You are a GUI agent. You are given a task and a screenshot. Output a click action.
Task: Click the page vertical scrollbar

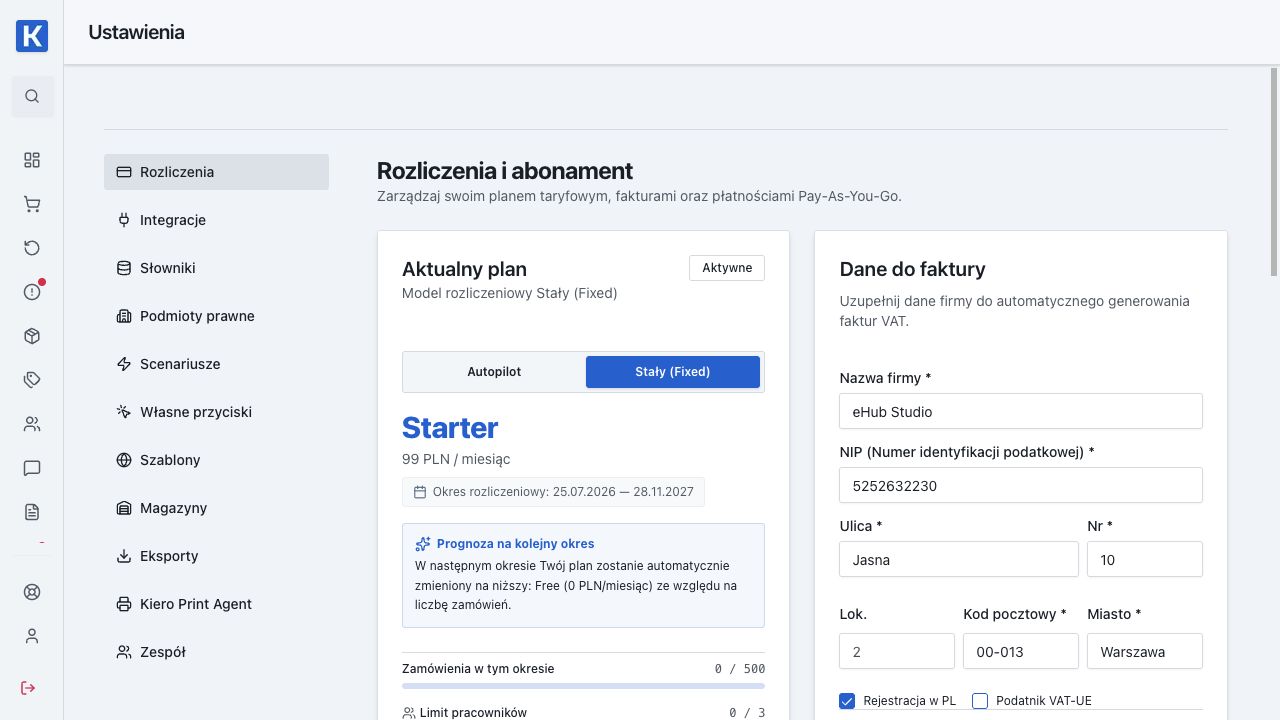coord(1274,170)
